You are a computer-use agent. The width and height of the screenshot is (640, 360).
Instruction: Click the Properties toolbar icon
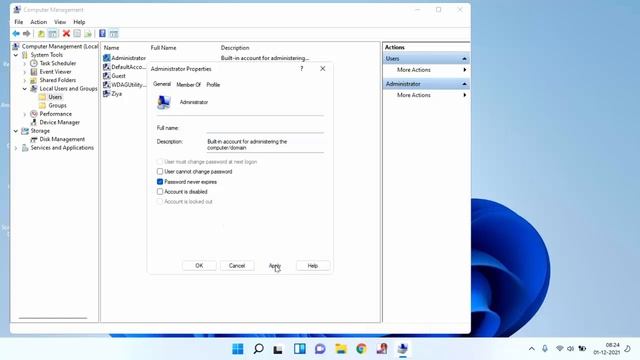point(77,33)
